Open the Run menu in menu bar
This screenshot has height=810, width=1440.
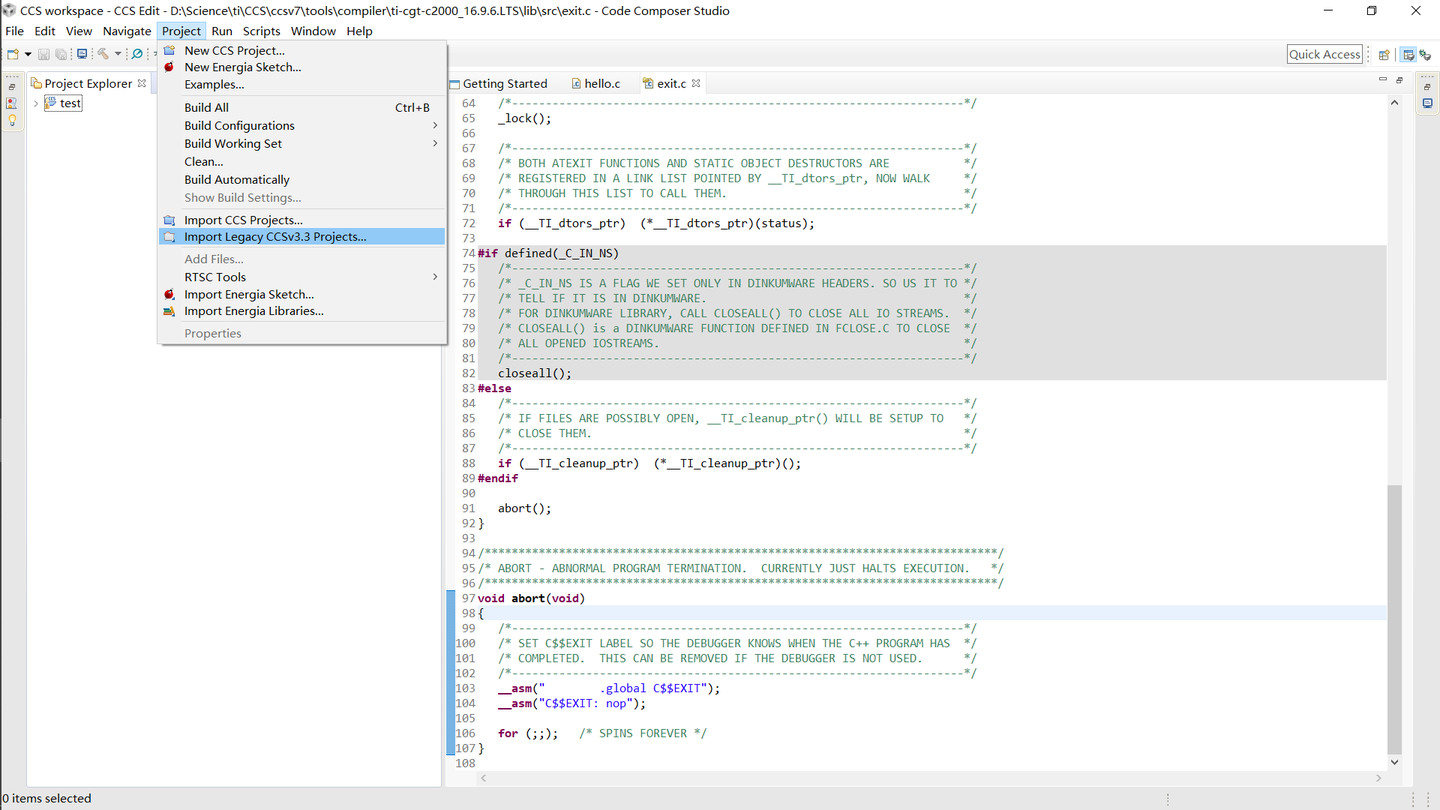click(x=222, y=31)
